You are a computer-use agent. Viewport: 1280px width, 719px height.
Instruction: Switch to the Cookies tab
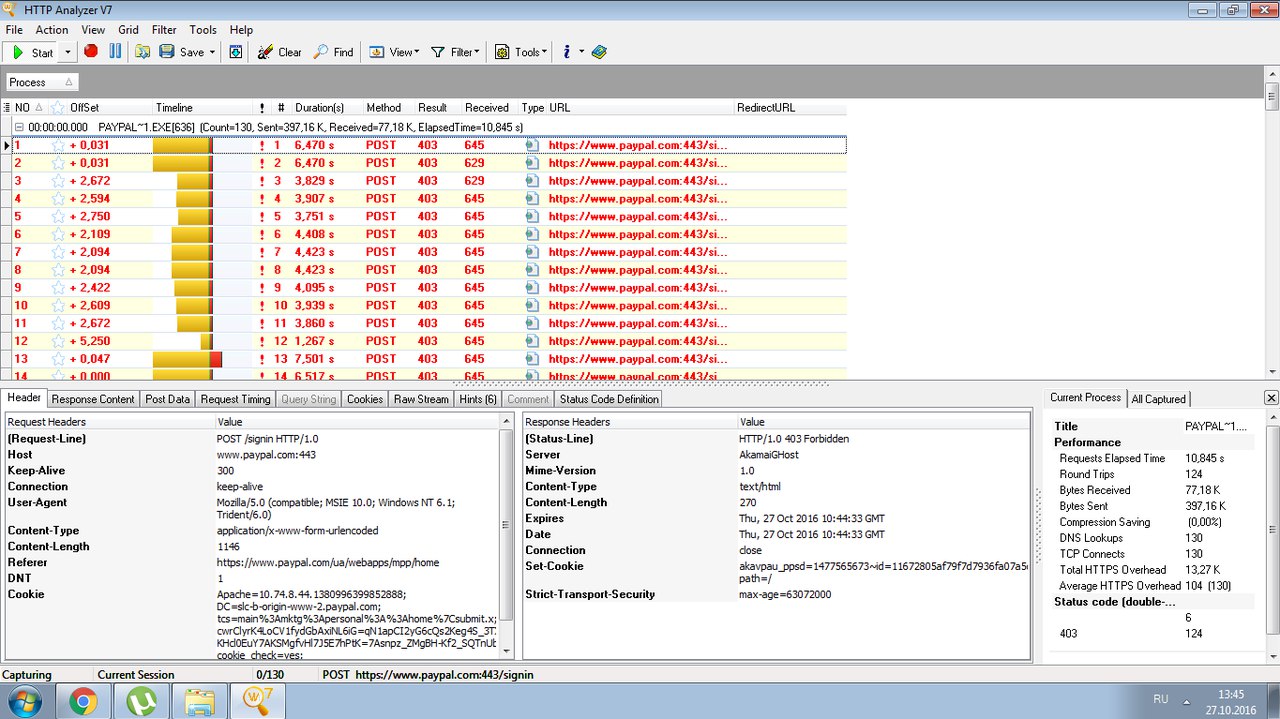365,399
